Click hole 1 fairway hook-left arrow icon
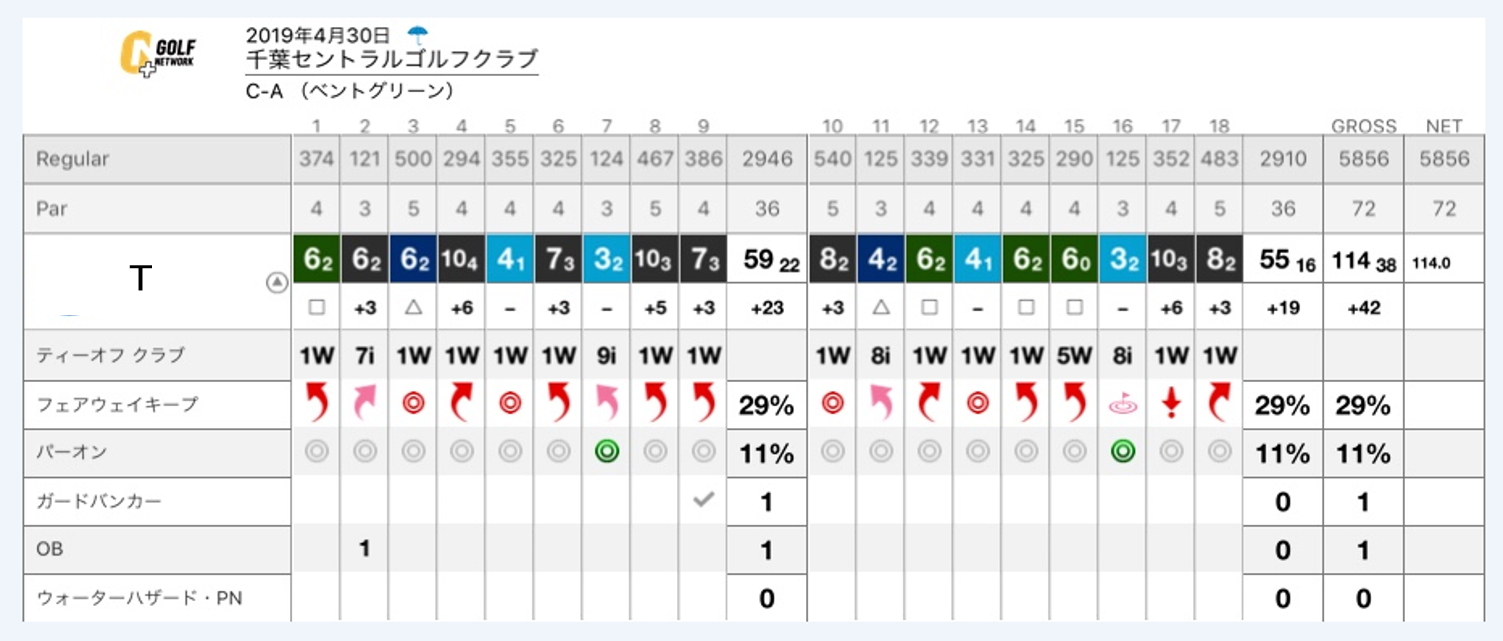 317,404
